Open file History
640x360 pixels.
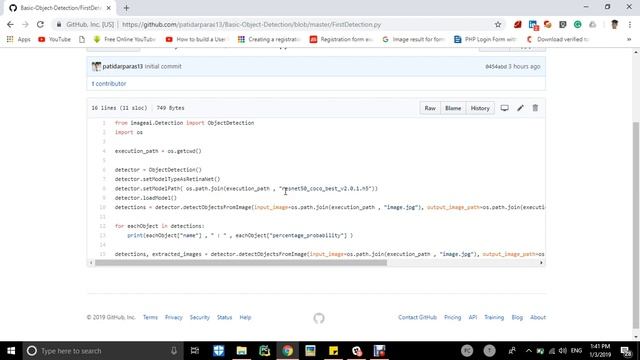pyautogui.click(x=480, y=108)
